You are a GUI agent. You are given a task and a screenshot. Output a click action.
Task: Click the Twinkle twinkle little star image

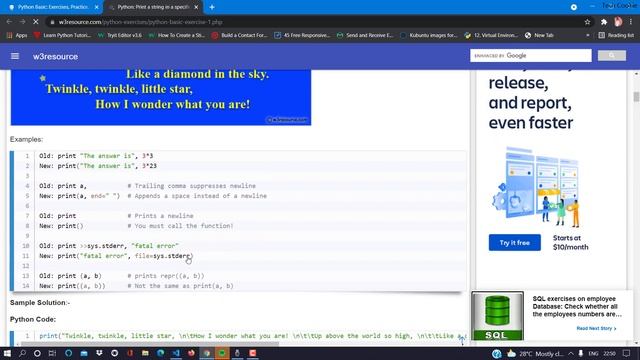161,97
